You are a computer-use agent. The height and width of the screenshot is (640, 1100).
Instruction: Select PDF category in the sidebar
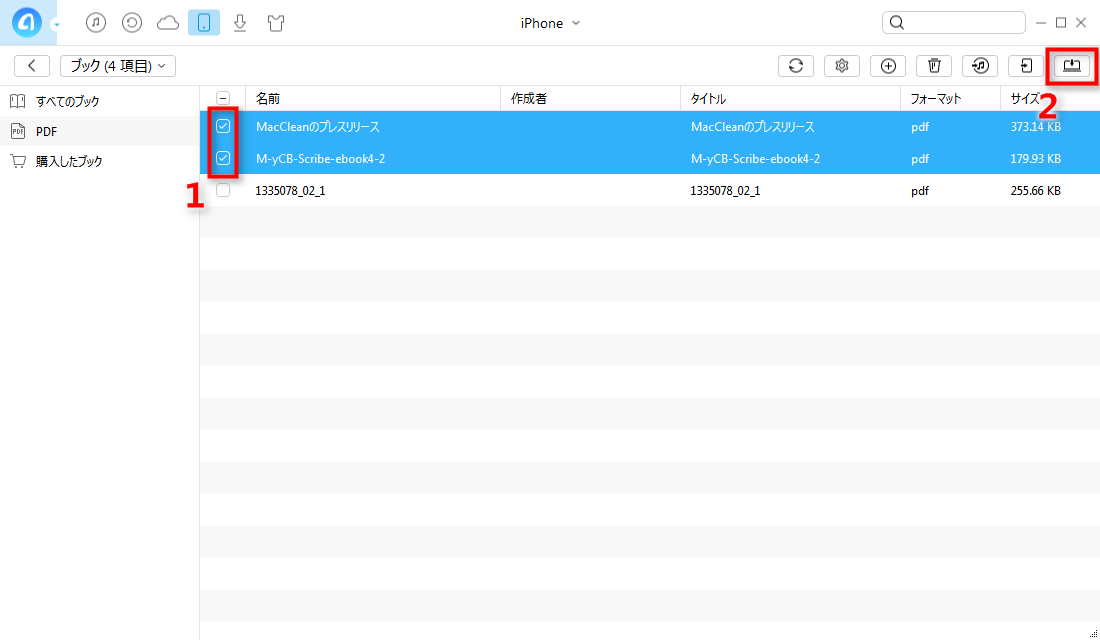pos(100,131)
